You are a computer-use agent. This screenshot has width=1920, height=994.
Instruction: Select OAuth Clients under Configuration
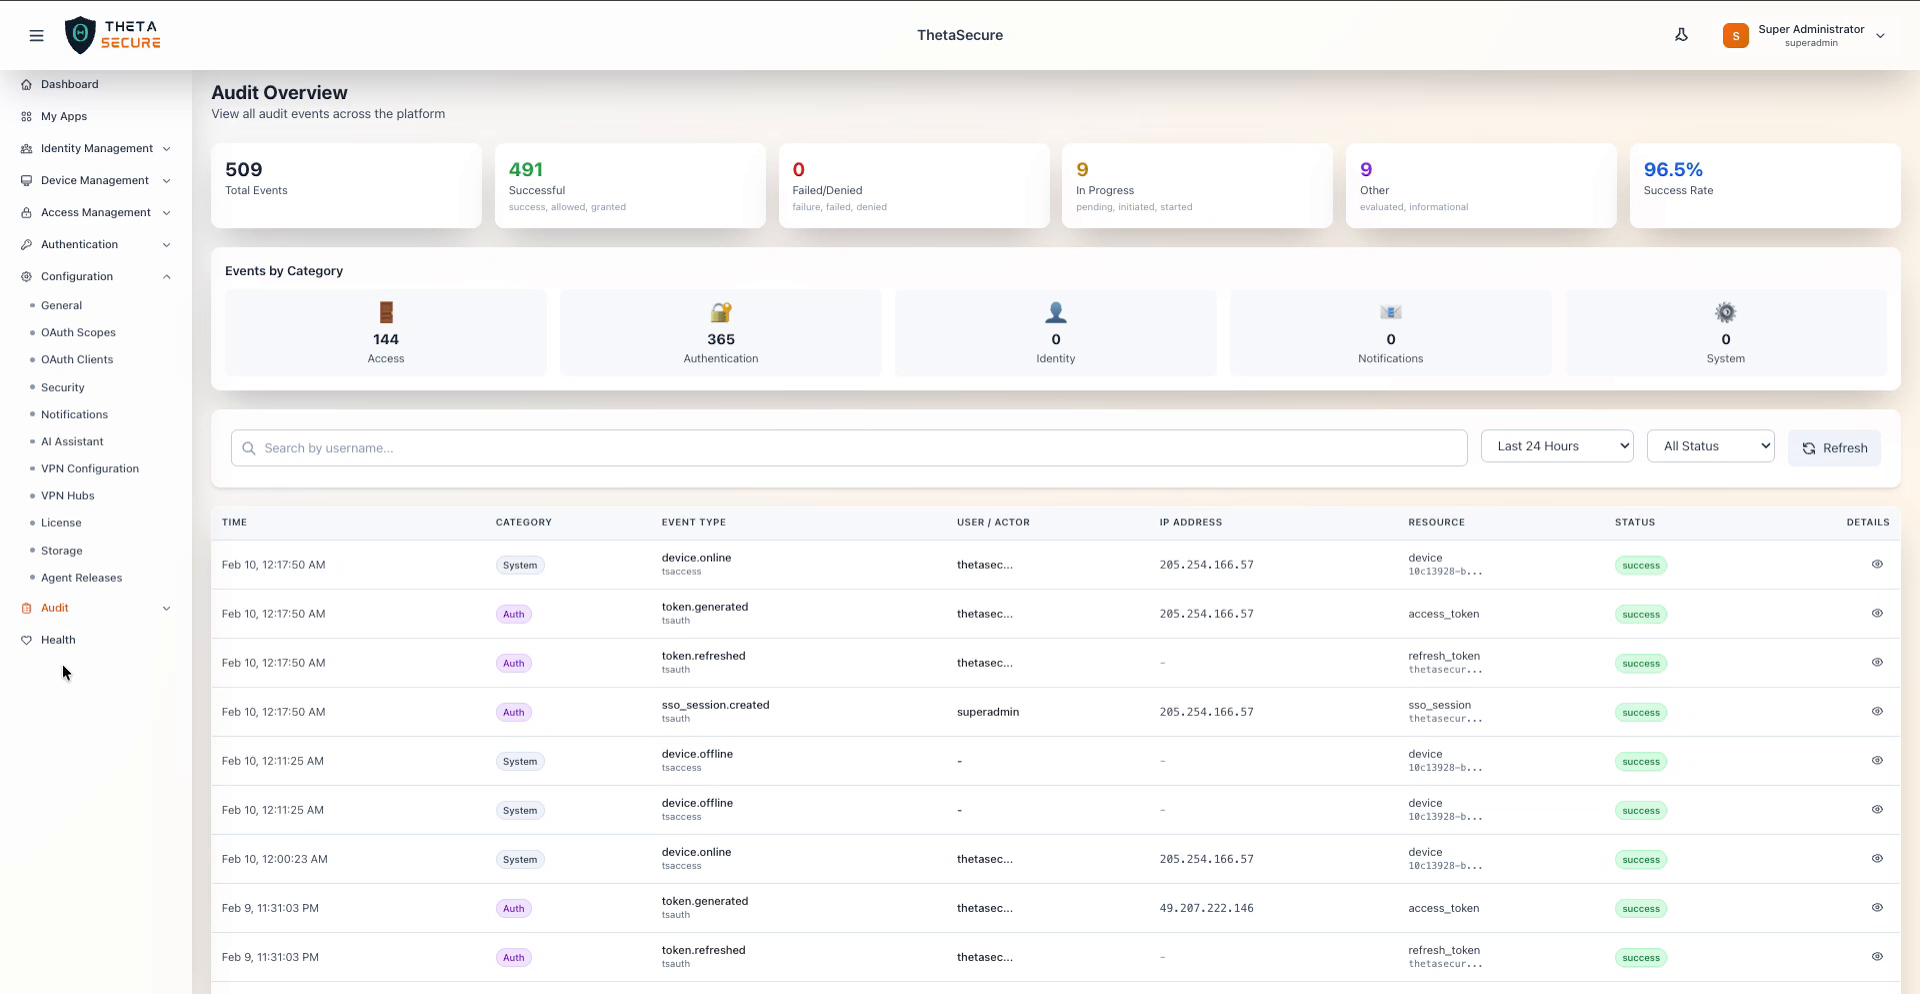coord(75,359)
